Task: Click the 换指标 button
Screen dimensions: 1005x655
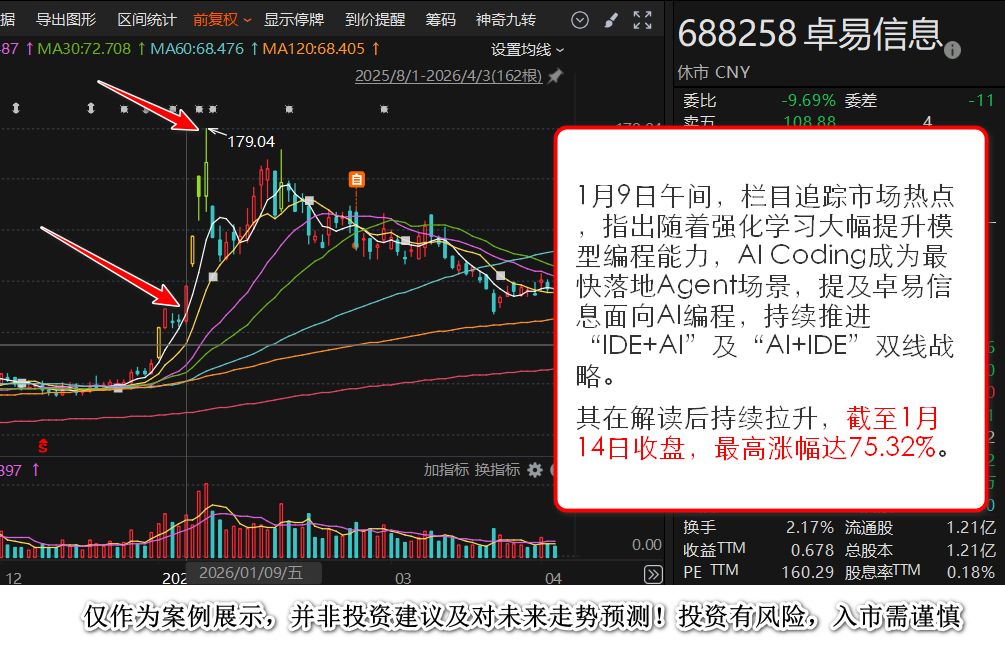Action: pyautogui.click(x=497, y=470)
